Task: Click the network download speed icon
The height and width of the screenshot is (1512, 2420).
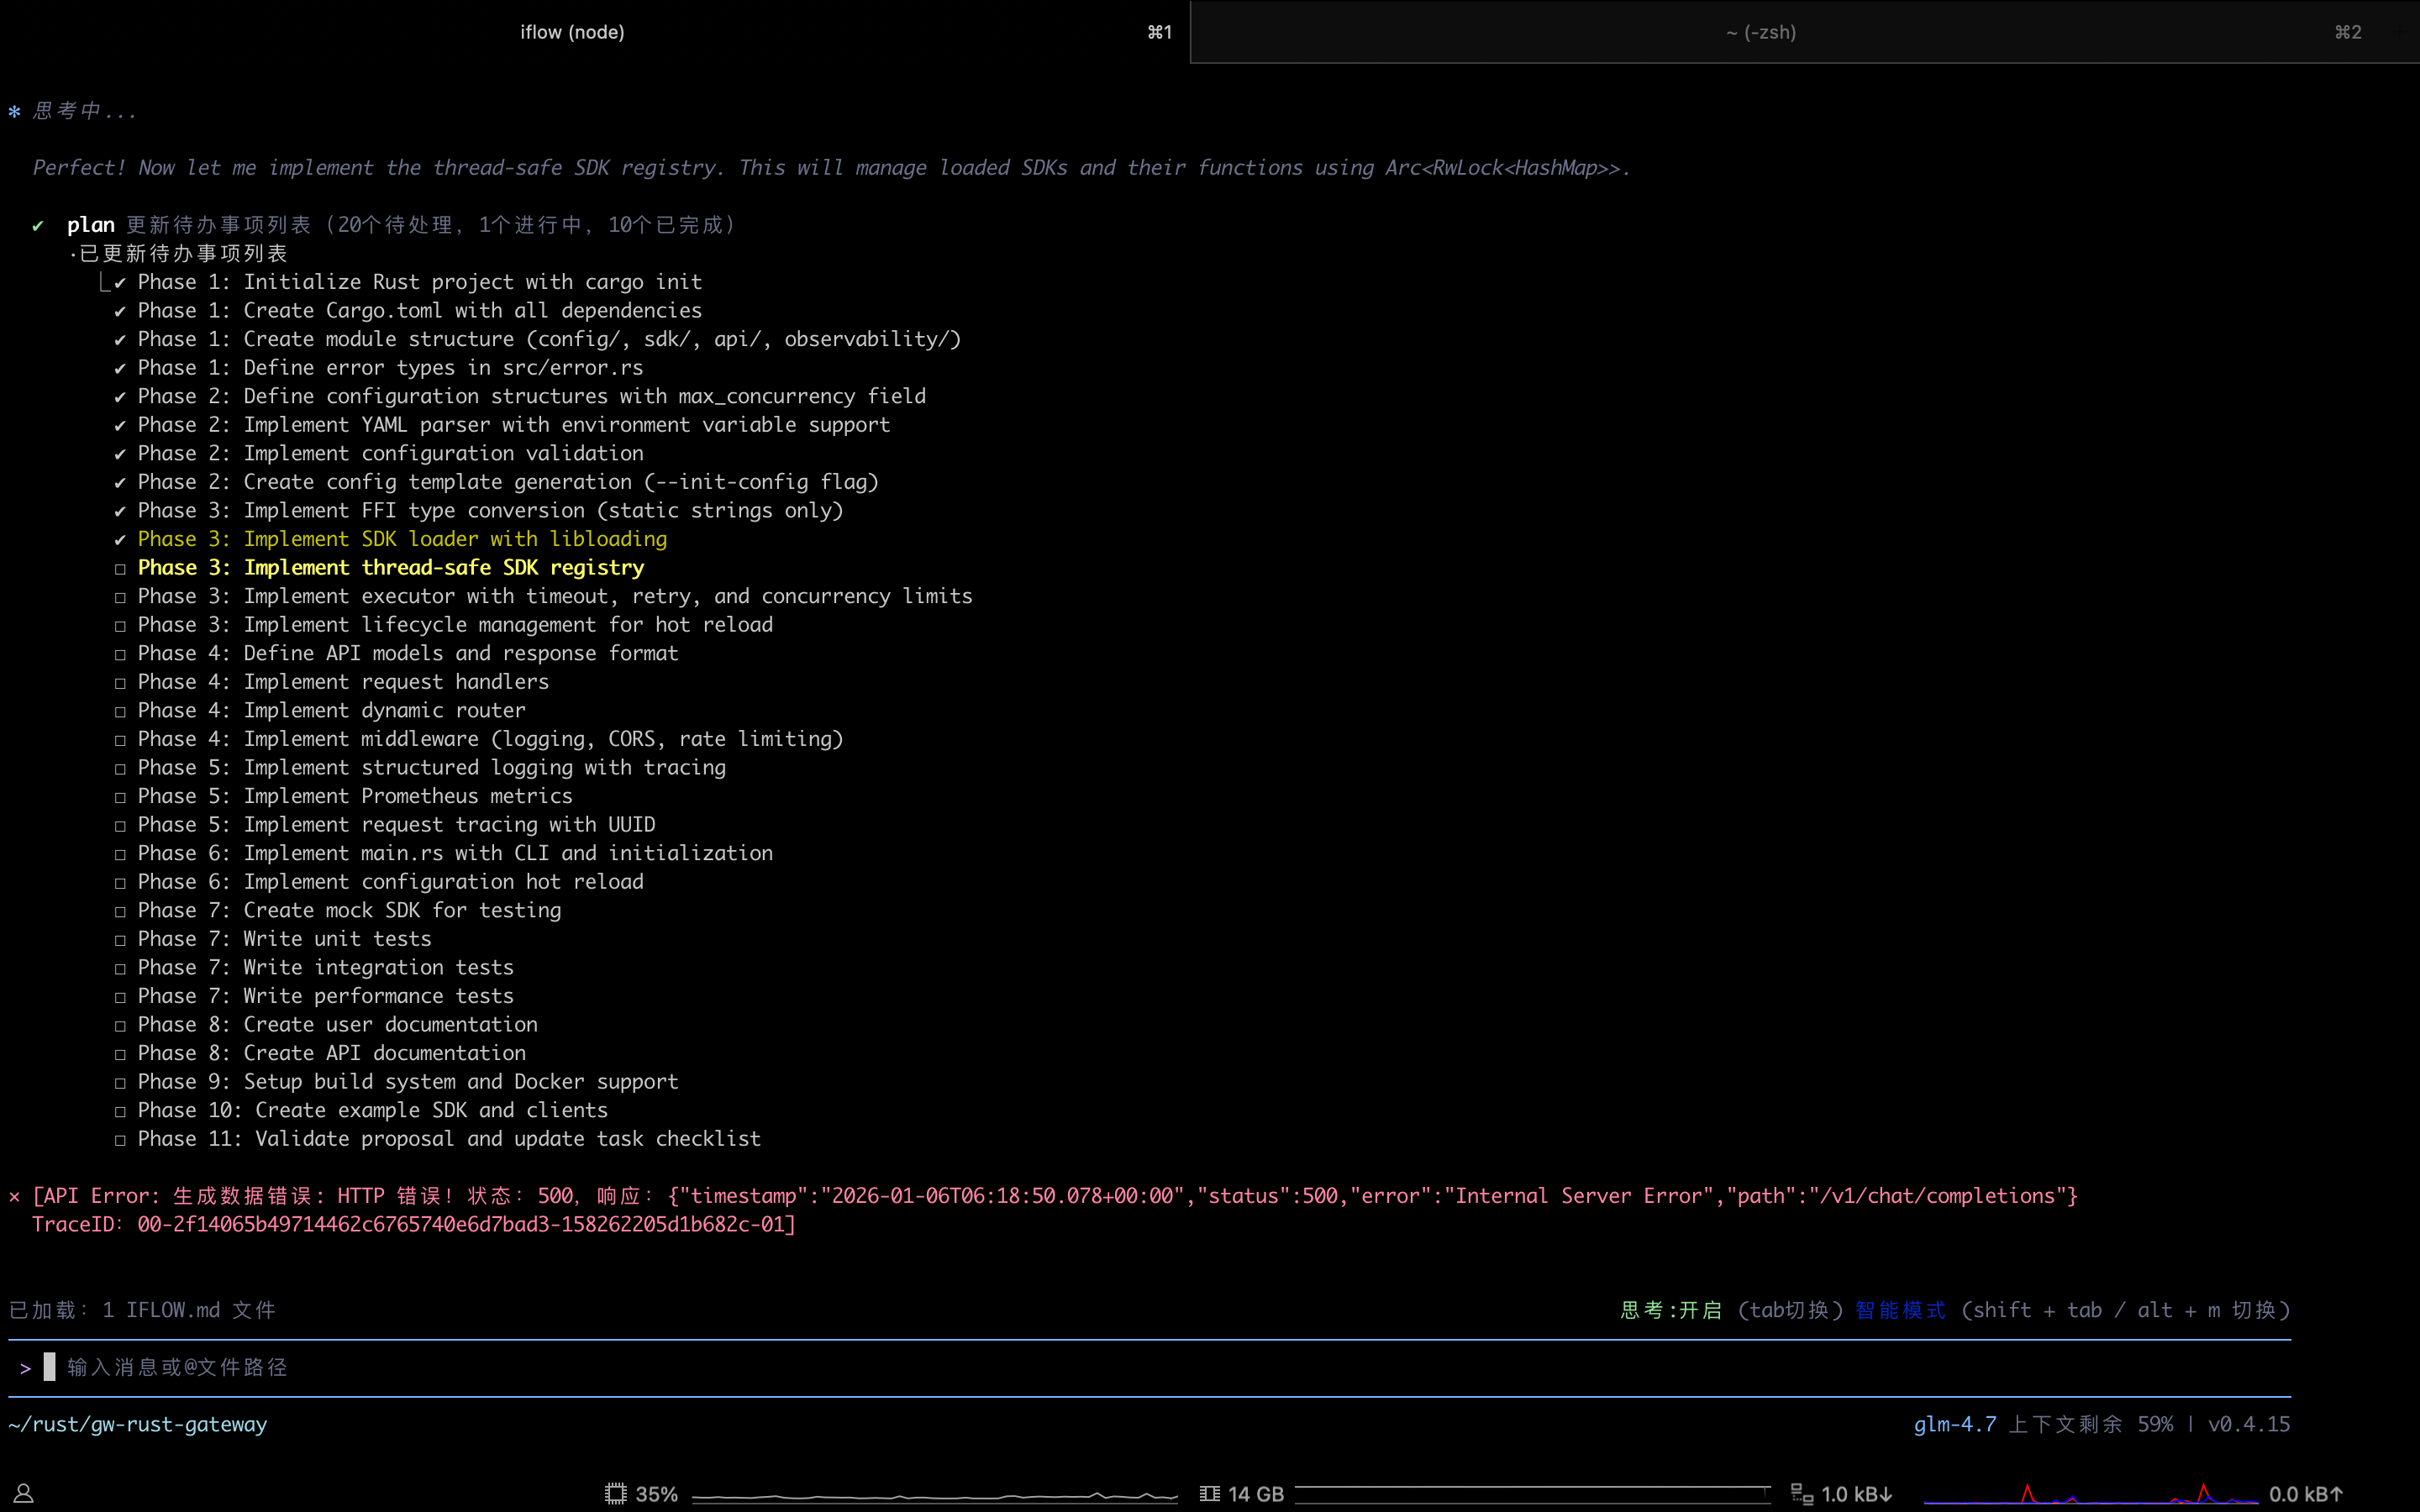Action: pos(1802,1493)
